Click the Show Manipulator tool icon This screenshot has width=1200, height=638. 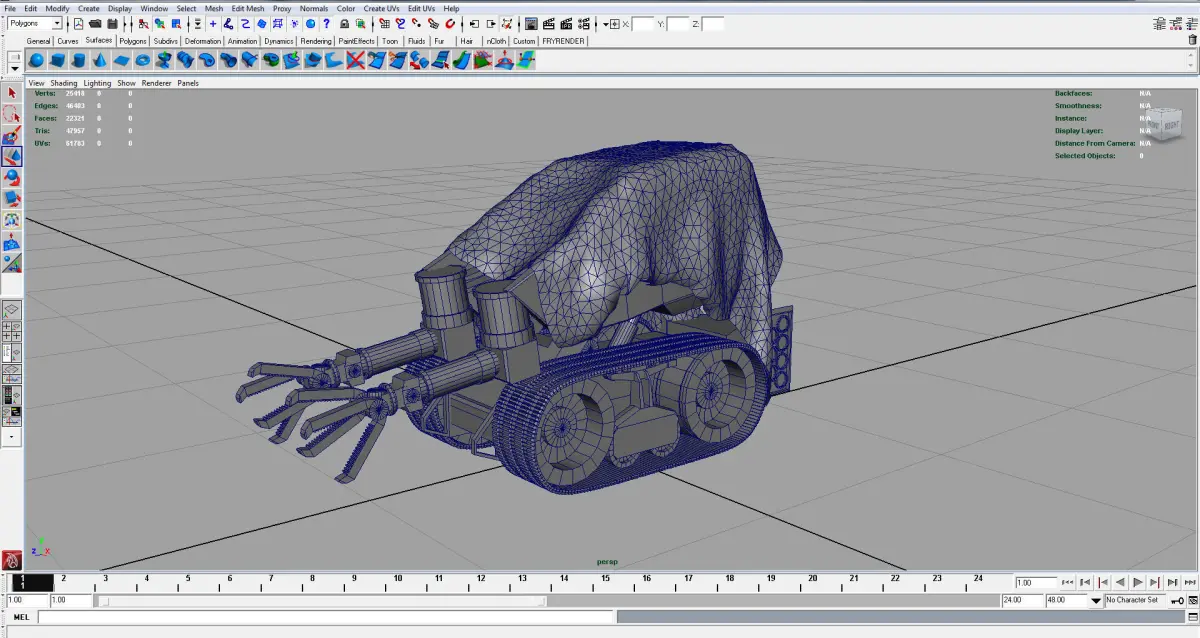12,263
